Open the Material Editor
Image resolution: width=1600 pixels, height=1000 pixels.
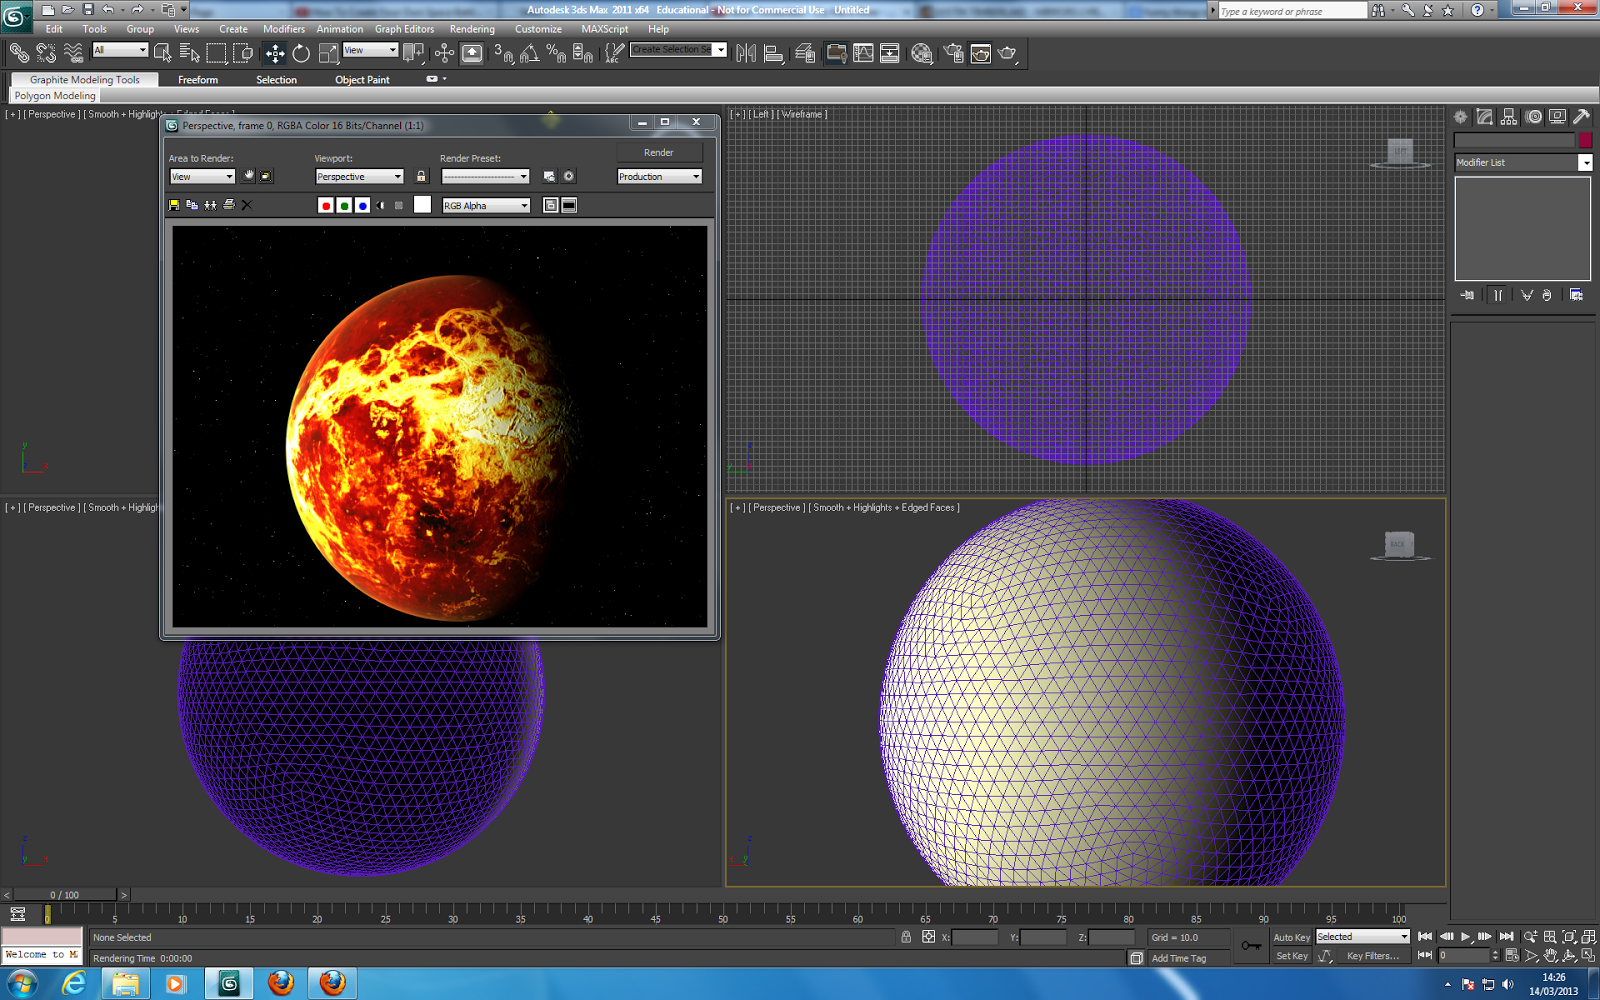coord(920,53)
